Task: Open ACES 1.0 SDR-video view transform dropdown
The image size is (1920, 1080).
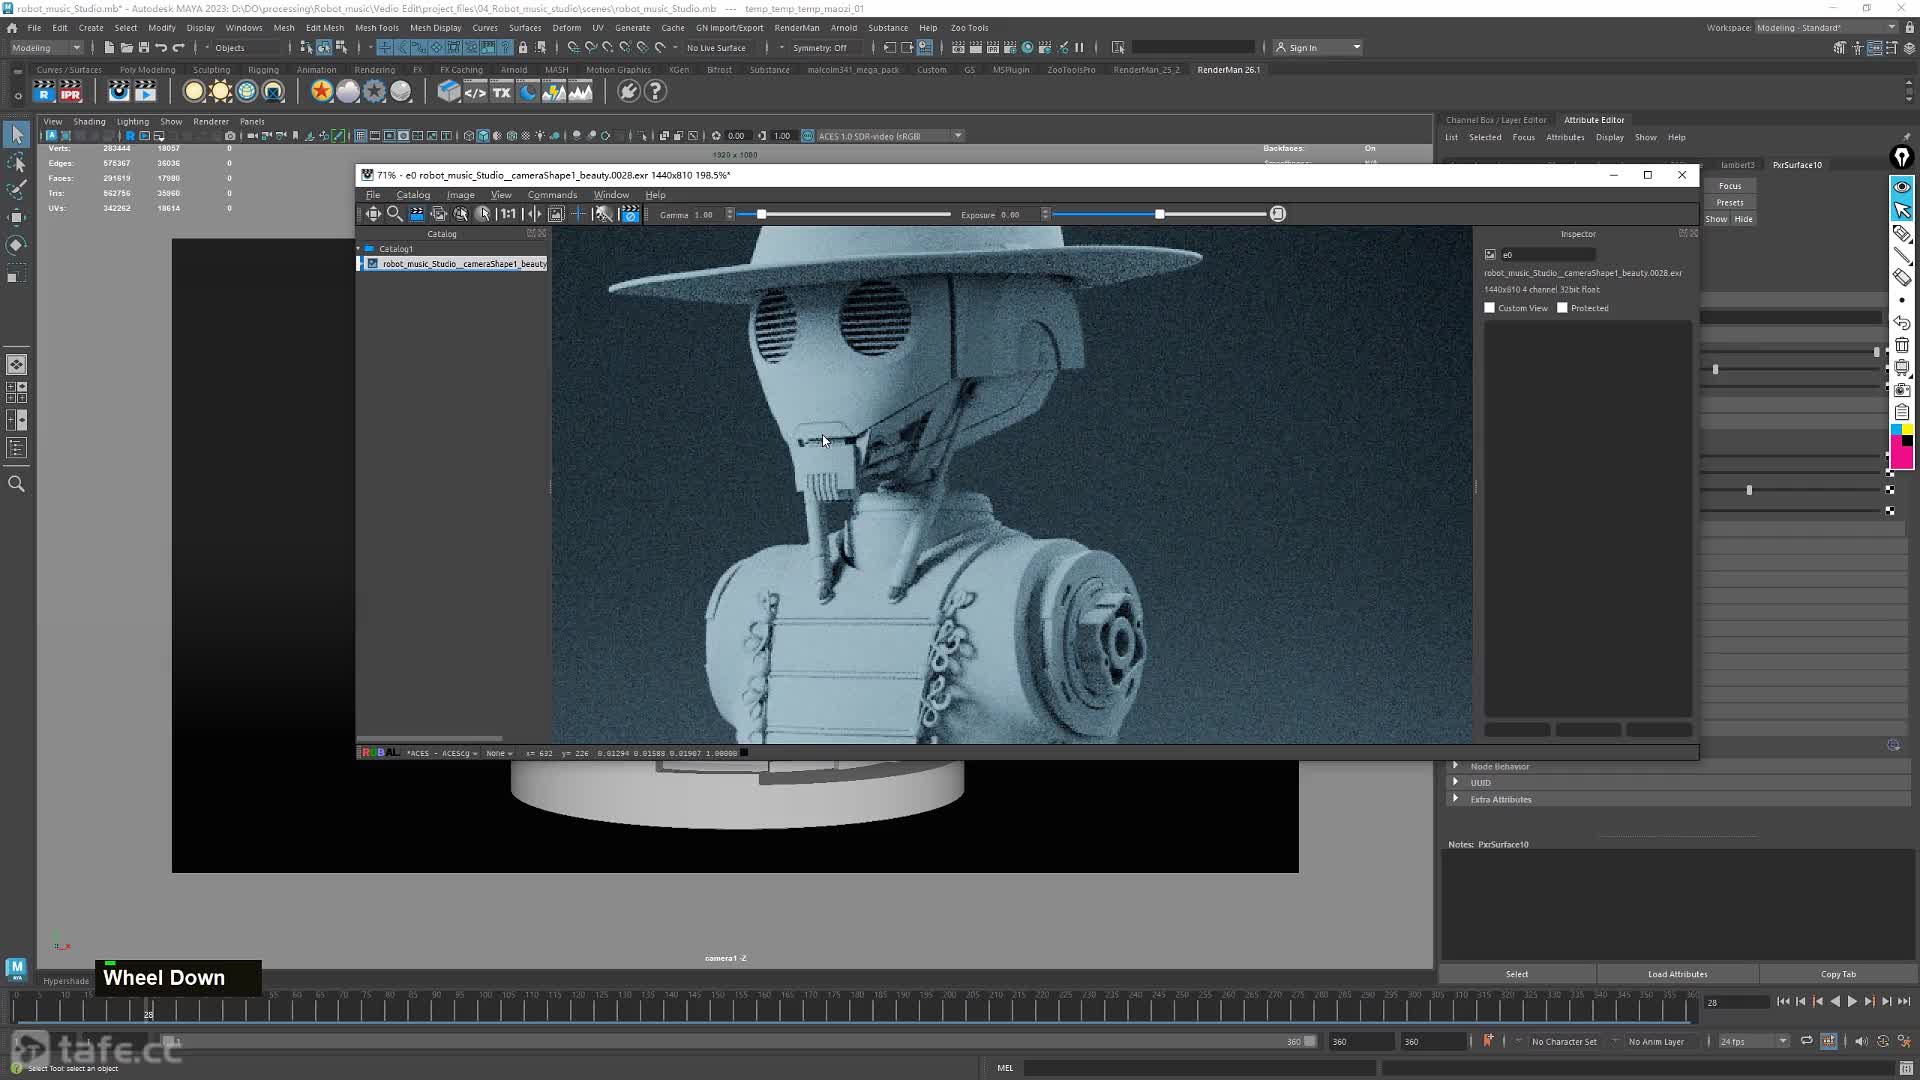Action: click(889, 136)
